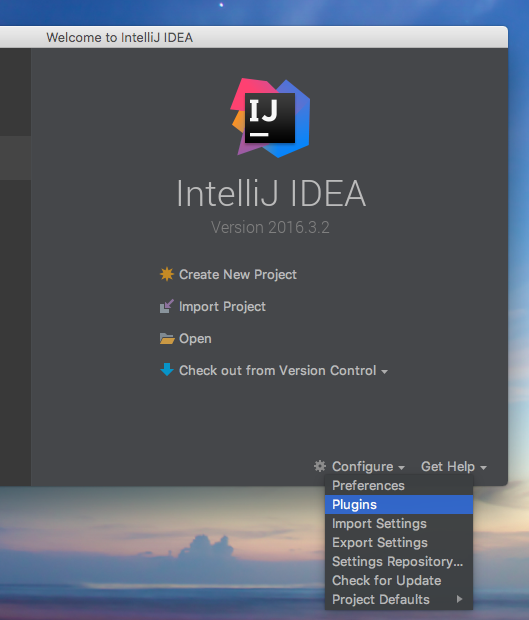This screenshot has width=529, height=620.
Task: Open Settings Repository... menu entry
Action: point(399,561)
